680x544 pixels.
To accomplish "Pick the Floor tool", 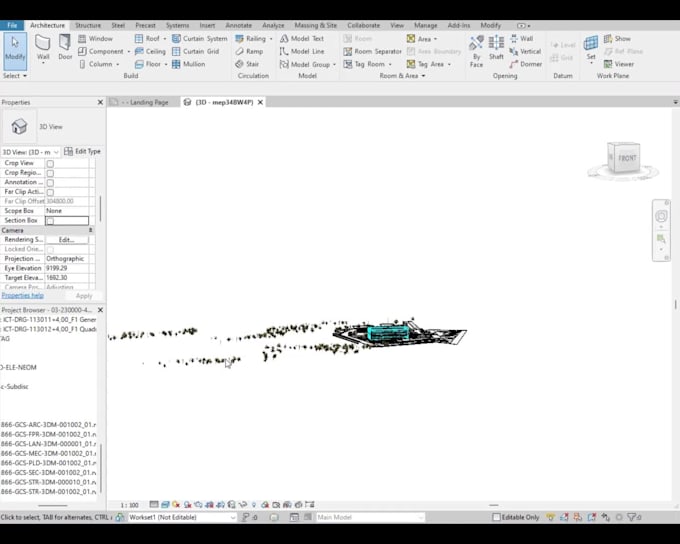I will click(x=148, y=64).
